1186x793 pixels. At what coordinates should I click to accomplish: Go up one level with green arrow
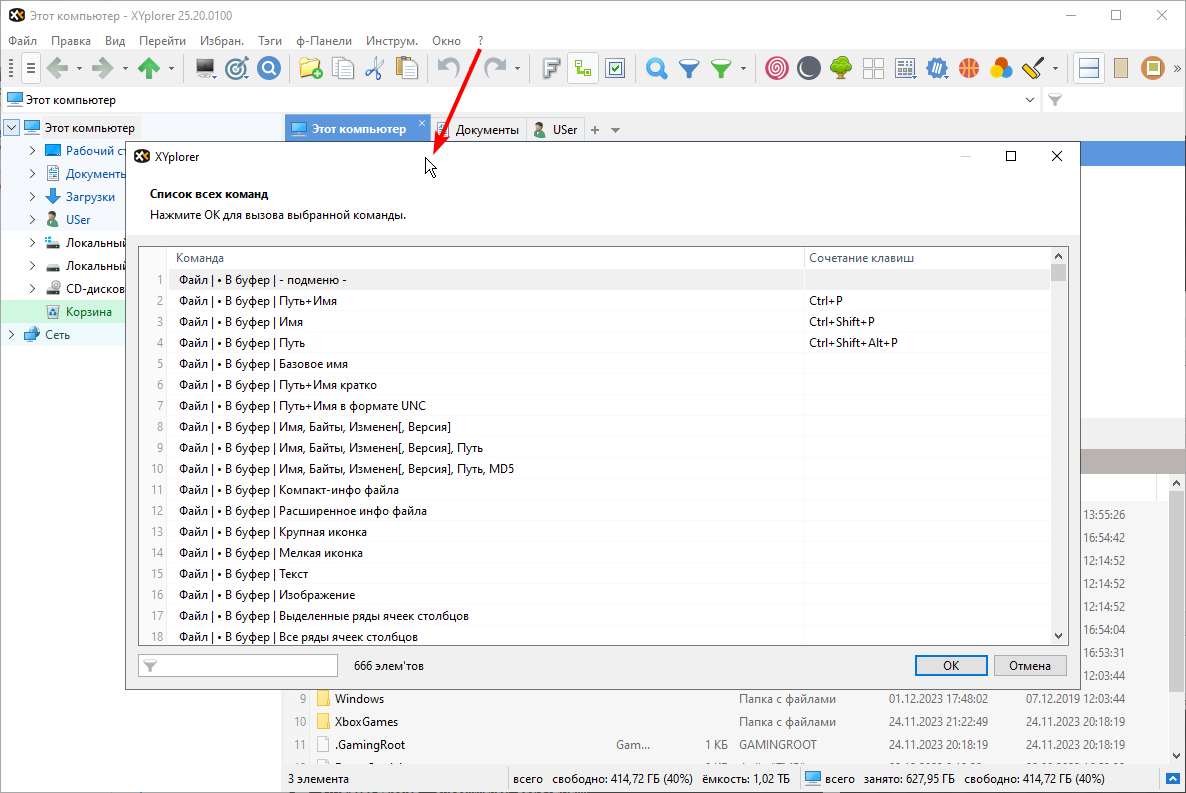[x=149, y=68]
